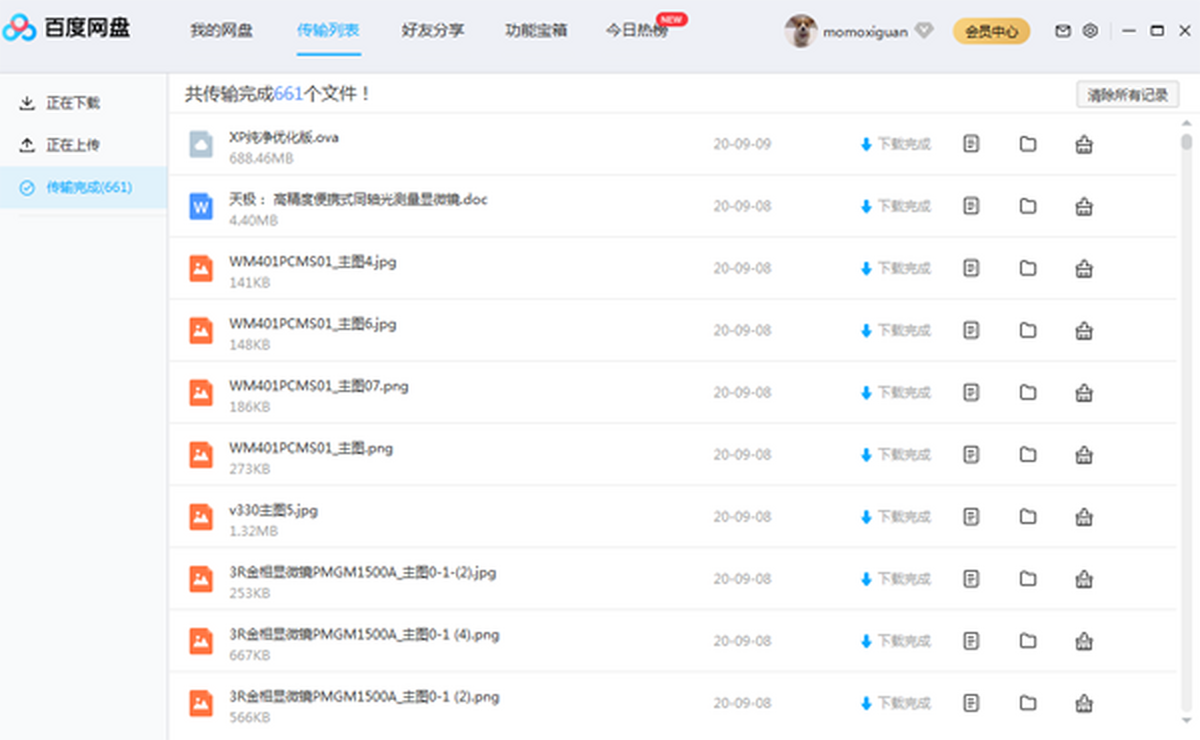This screenshot has height=740, width=1200.
Task: Open the mail envelope icon in title bar
Action: pyautogui.click(x=1063, y=31)
